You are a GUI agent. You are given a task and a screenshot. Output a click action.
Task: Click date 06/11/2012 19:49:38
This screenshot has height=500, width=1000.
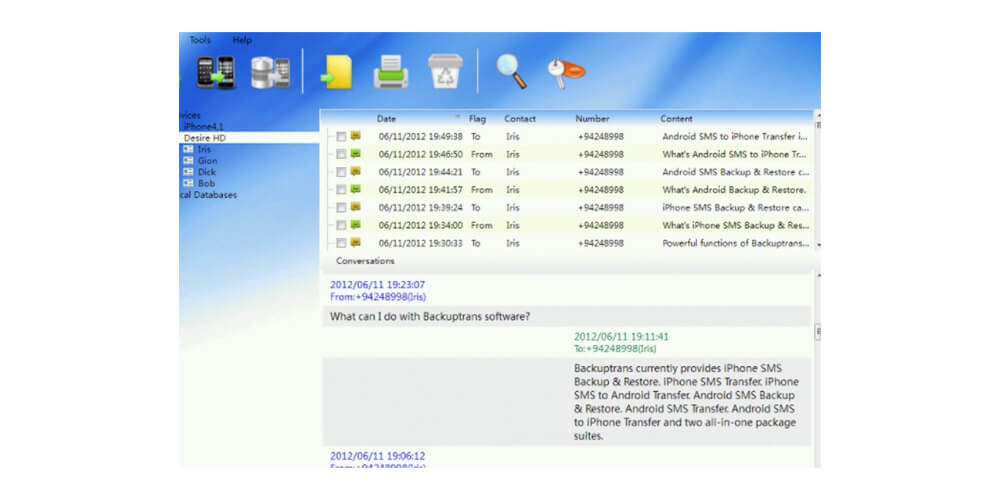tap(421, 136)
